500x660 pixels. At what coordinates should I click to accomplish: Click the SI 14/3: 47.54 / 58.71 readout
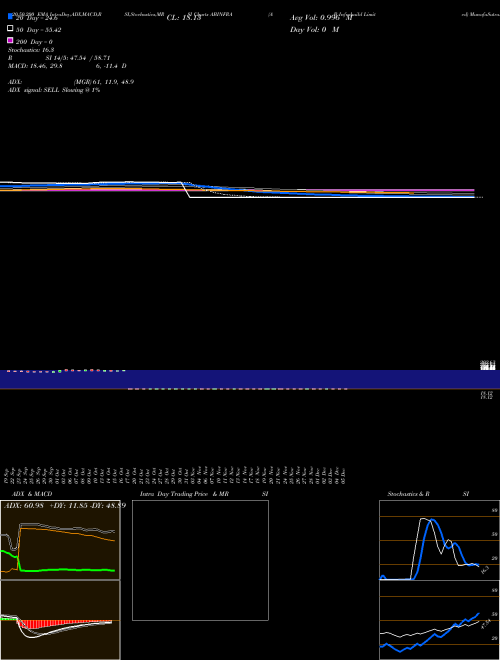77,58
